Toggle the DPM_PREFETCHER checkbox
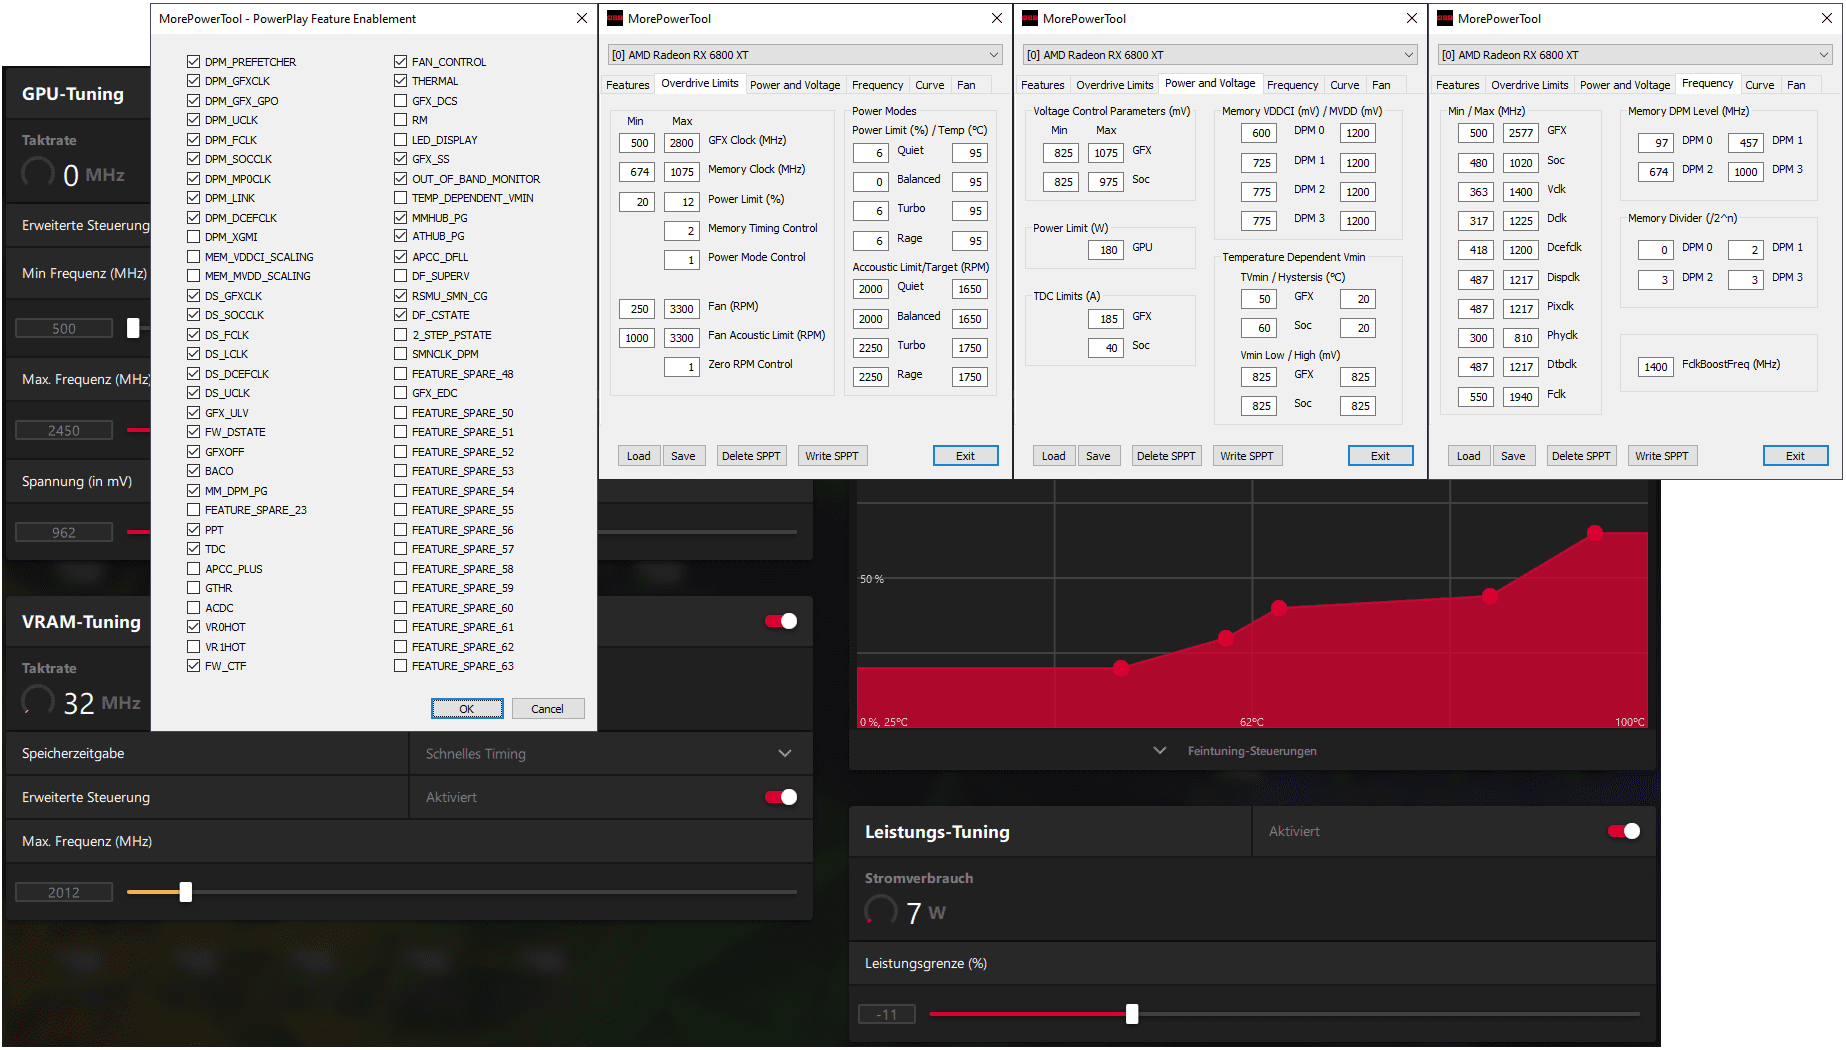The image size is (1846, 1050). coord(193,61)
